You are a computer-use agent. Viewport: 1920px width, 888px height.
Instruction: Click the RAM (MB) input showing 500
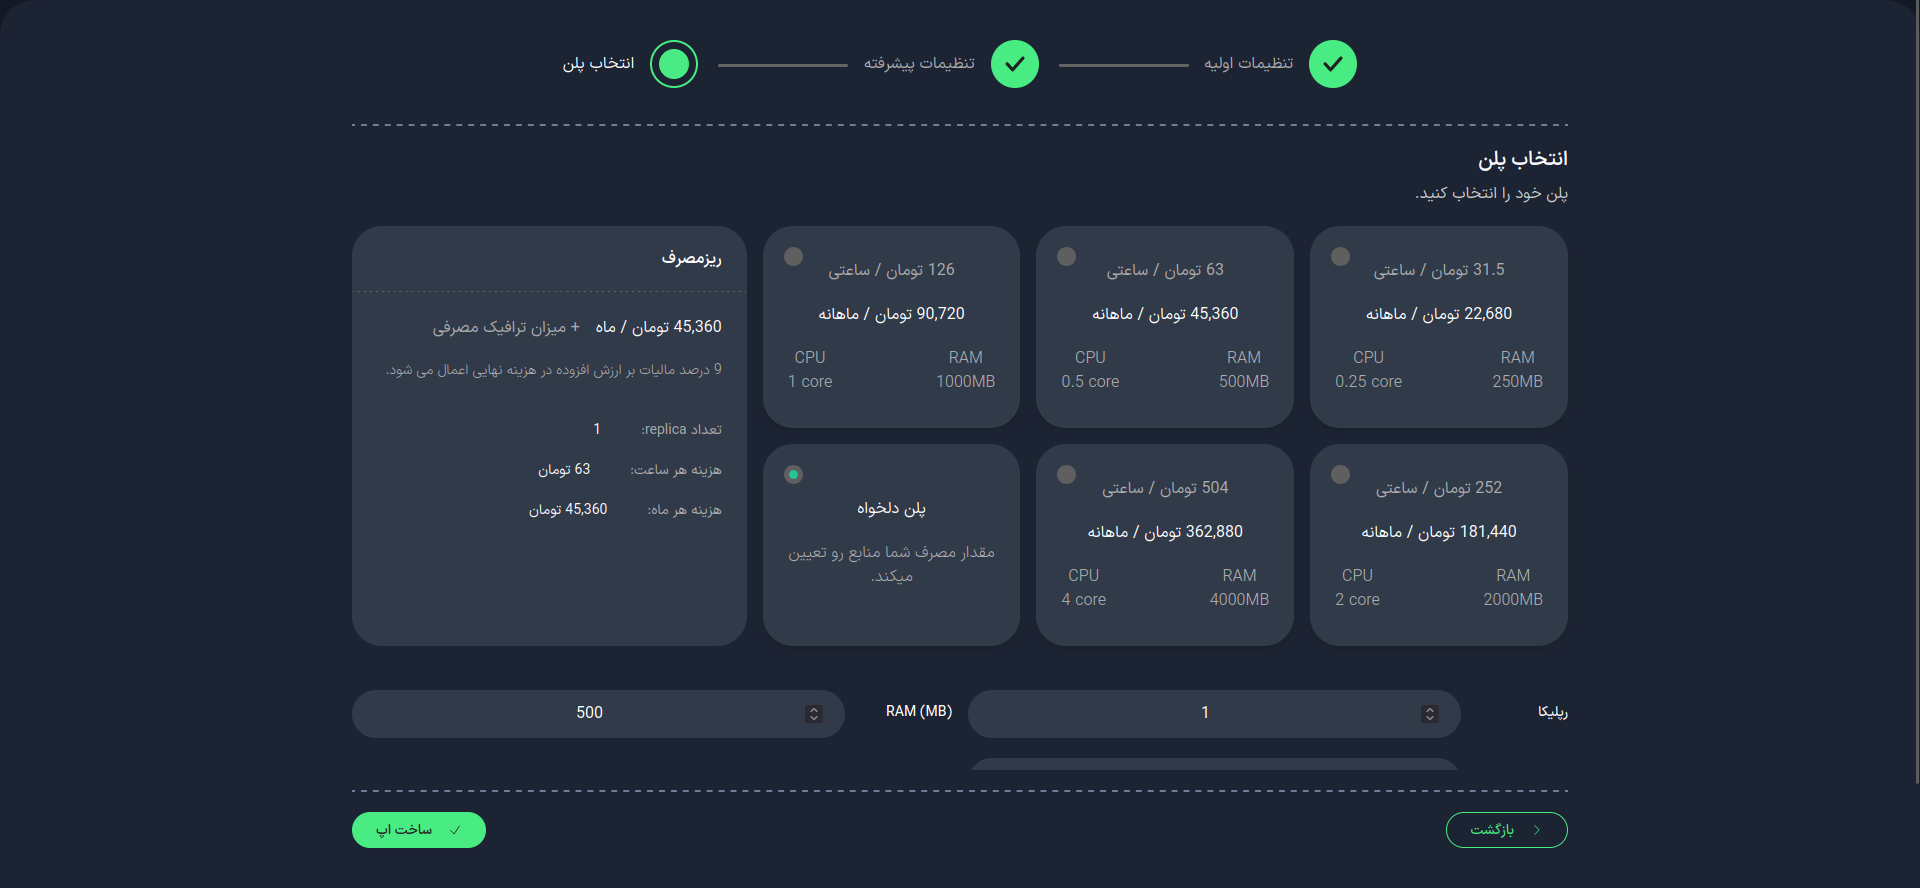coord(598,714)
